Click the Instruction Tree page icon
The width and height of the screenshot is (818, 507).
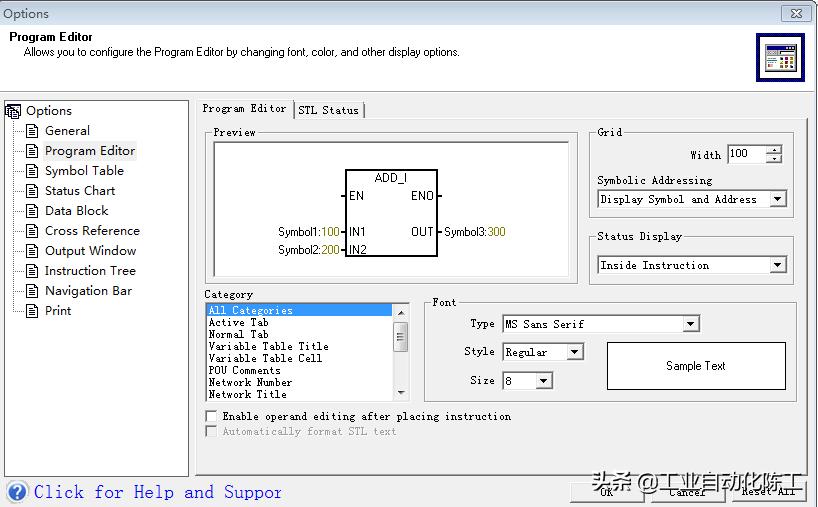33,271
